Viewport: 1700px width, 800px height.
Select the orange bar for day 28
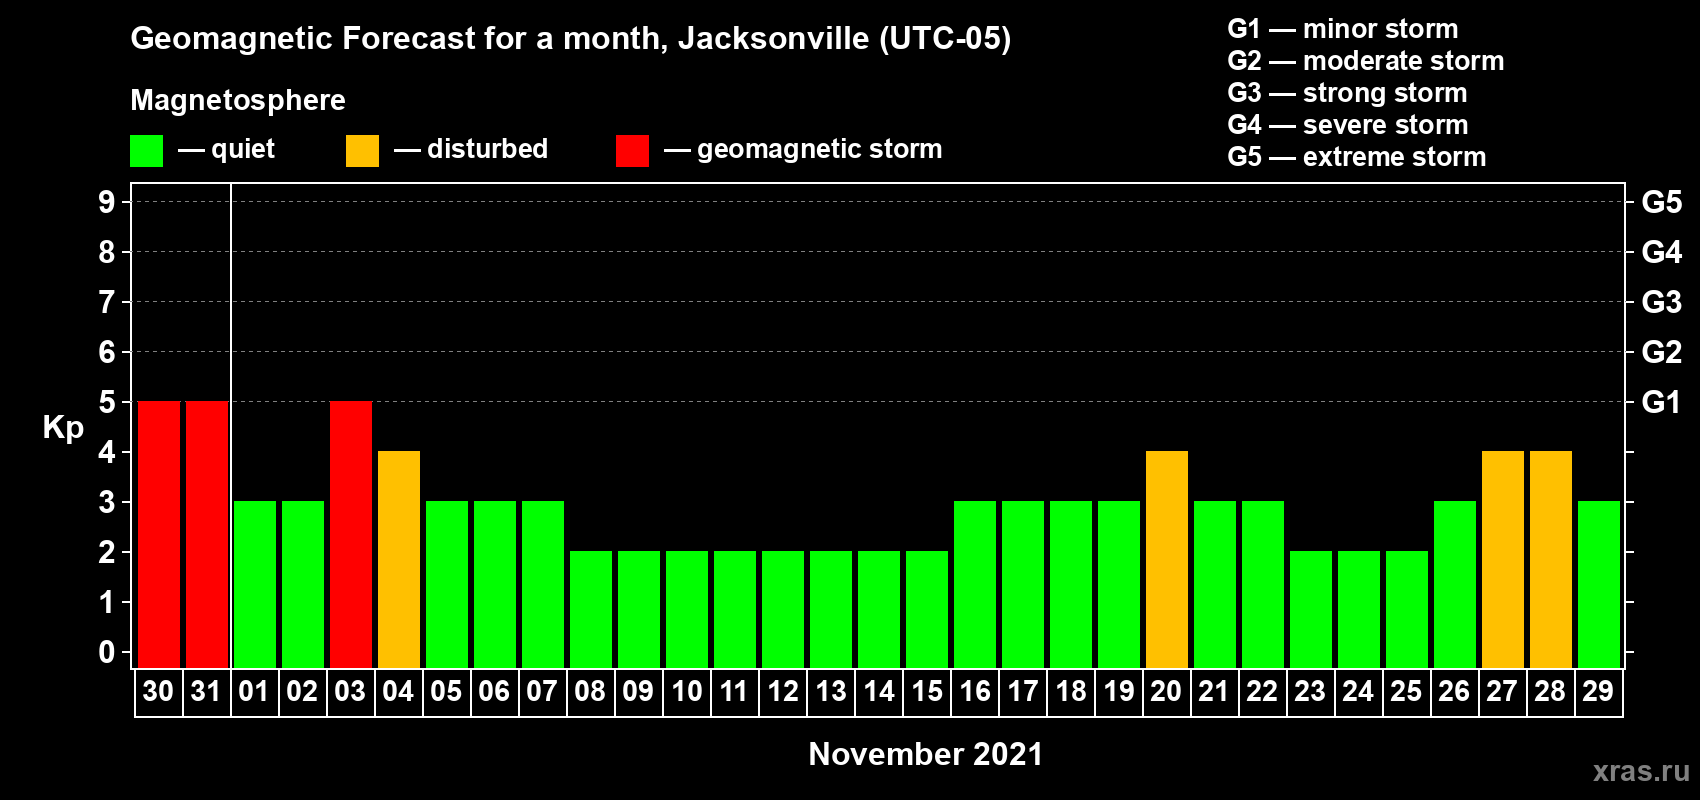point(1551,560)
